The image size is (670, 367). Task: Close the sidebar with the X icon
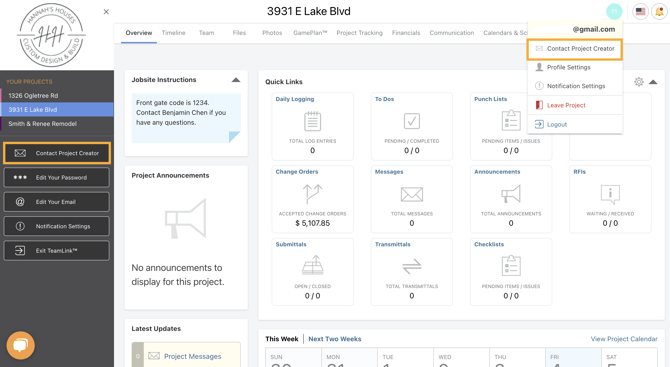click(106, 12)
